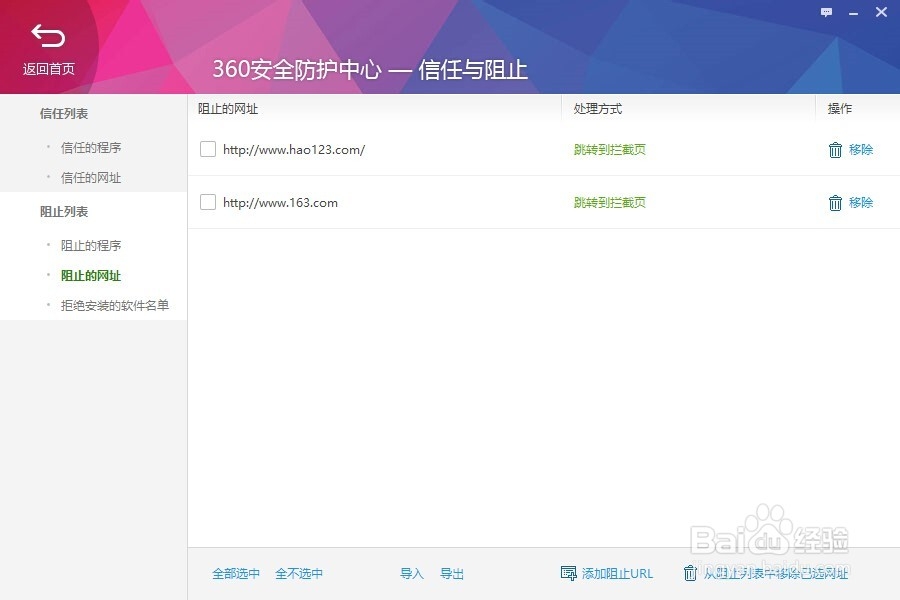The image size is (900, 600).
Task: Select the http://www.163.com URL text
Action: pyautogui.click(x=280, y=203)
